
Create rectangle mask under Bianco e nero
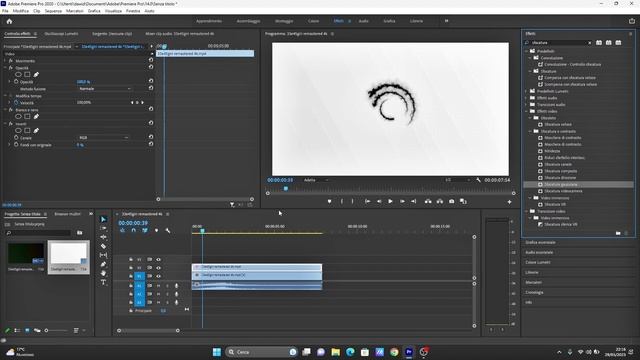point(27,117)
